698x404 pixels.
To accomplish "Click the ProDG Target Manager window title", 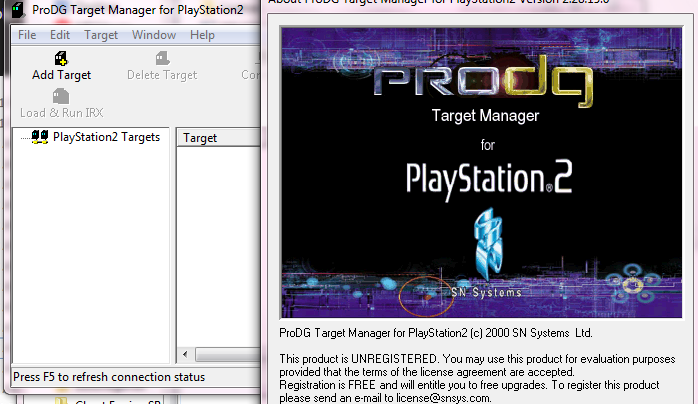I will click(138, 10).
